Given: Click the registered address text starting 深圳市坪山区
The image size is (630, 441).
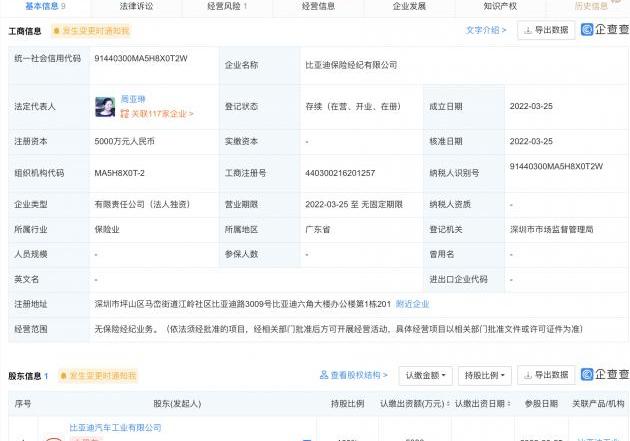Looking at the screenshot, I should point(242,304).
